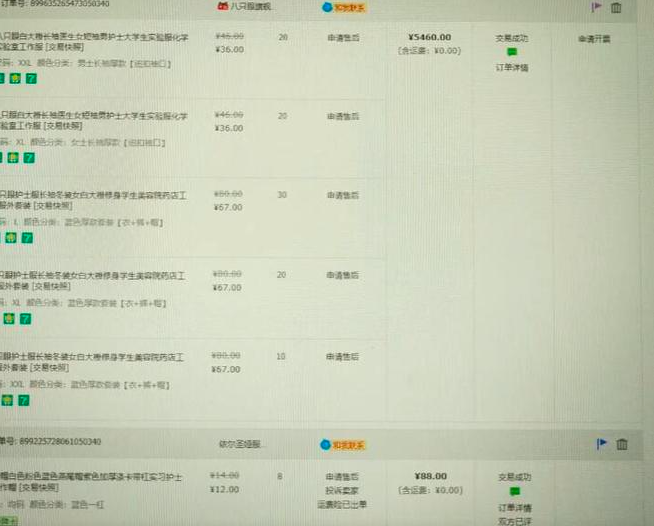Click the flag icon on the first order
Viewport: 654px width, 526px height.
tap(598, 7)
